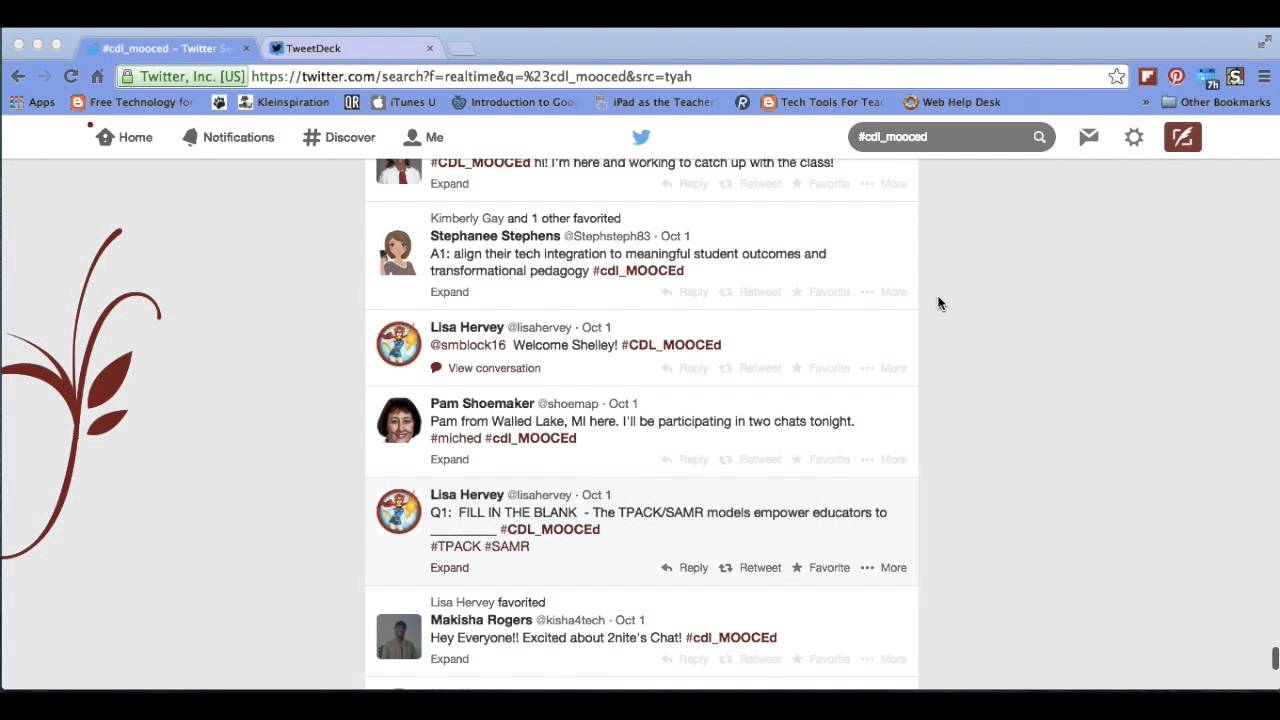Favorite Lisa Hervey's Q1 tweet
The height and width of the screenshot is (720, 1280).
[821, 567]
